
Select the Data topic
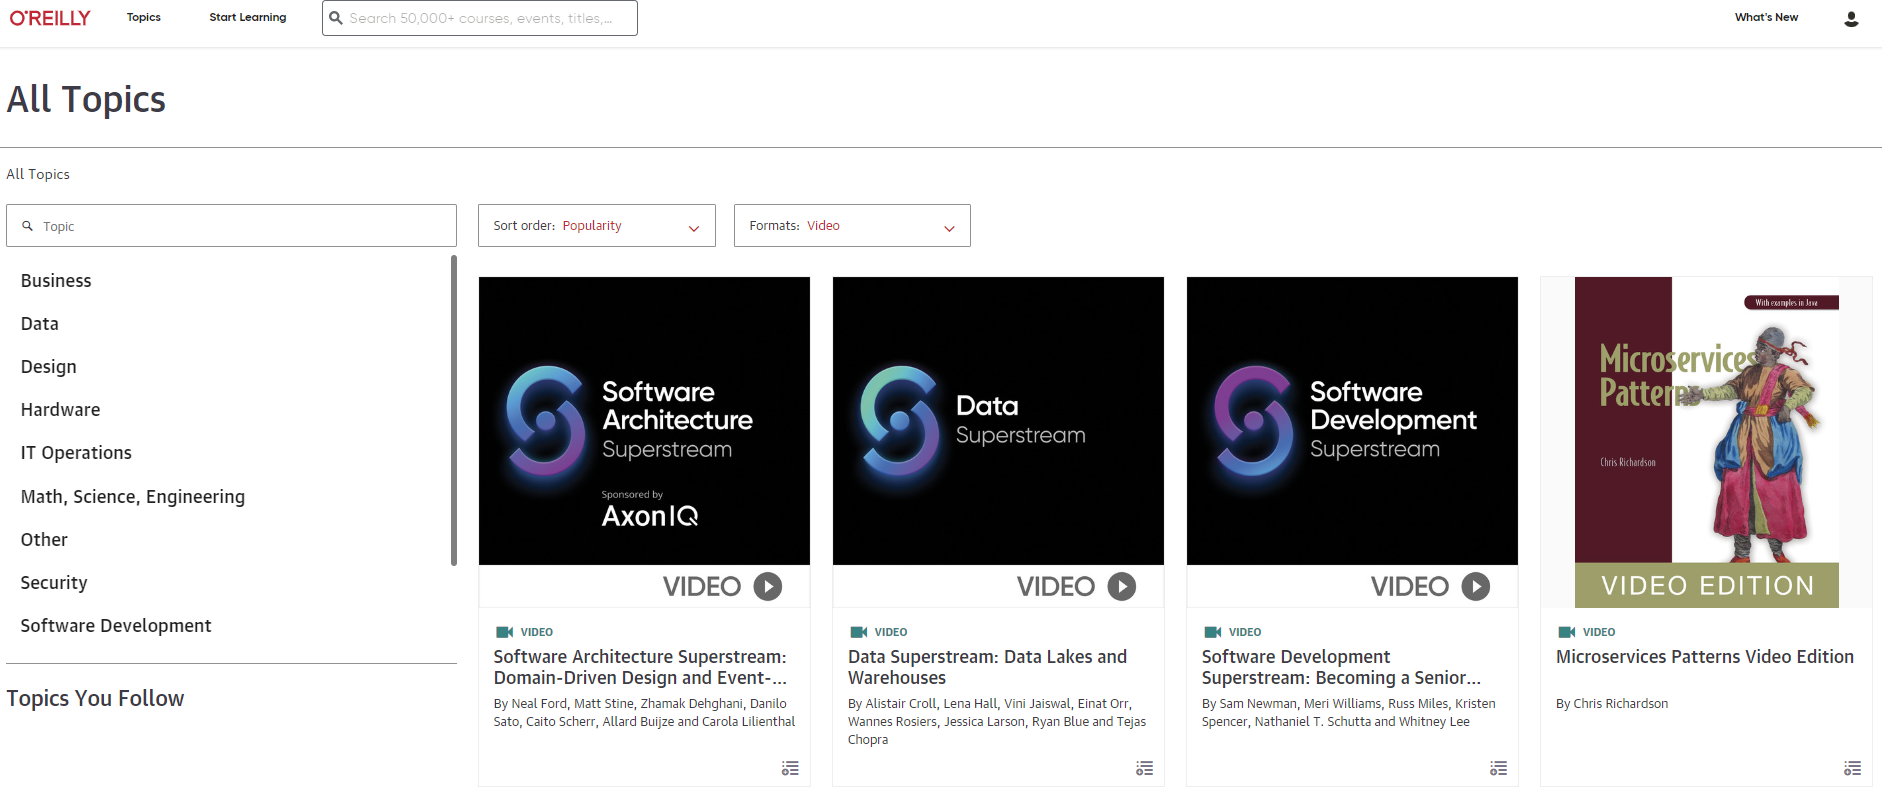(40, 324)
